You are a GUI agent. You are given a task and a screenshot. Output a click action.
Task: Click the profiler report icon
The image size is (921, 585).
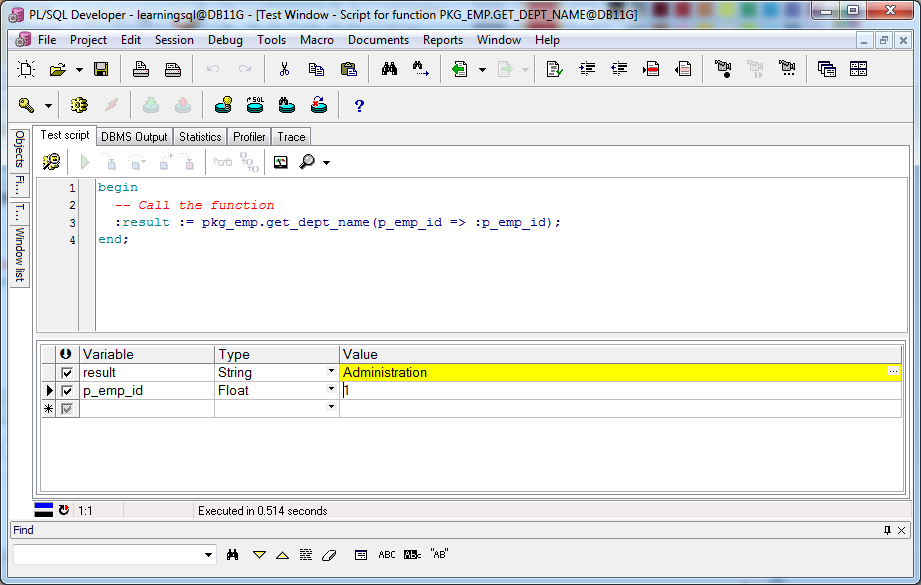(281, 162)
